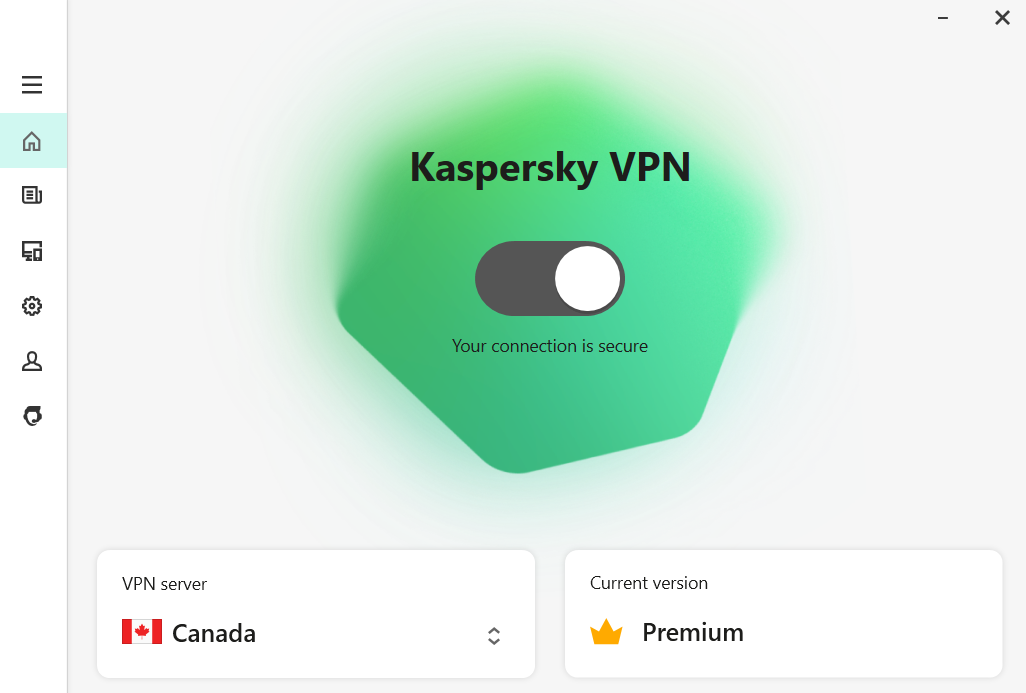Screen dimensions: 1026x693
Task: Close the Kaspersky VPN window
Action: [x=1002, y=18]
